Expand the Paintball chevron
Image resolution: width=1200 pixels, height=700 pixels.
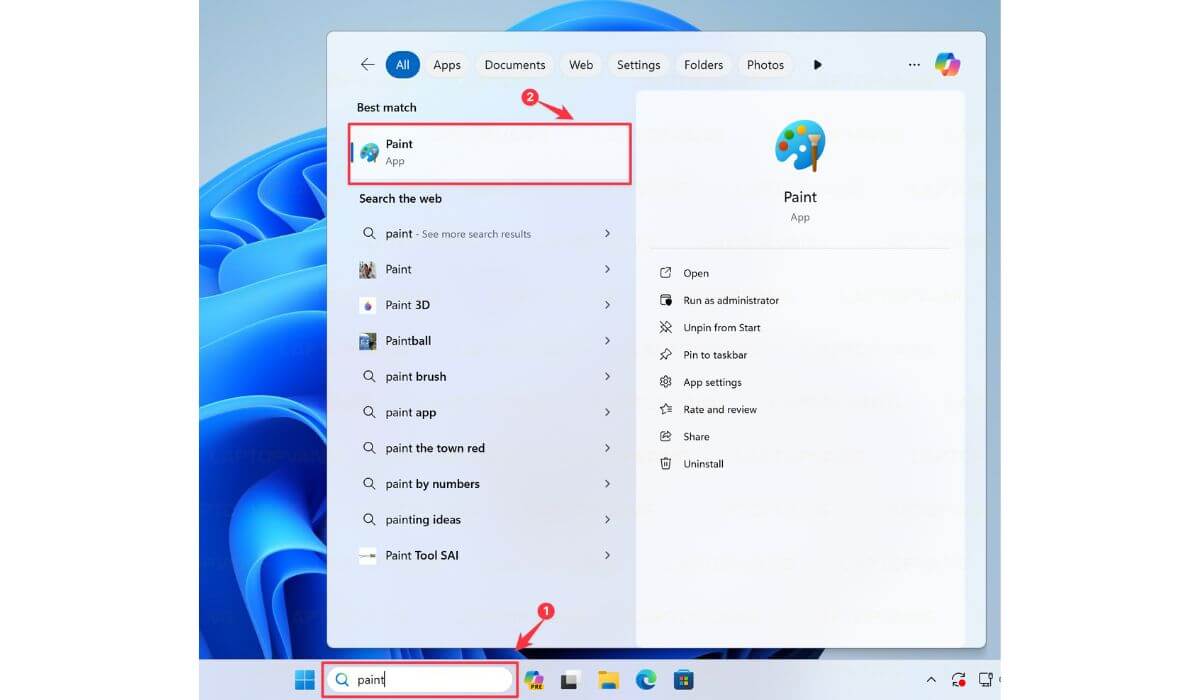pyautogui.click(x=607, y=341)
